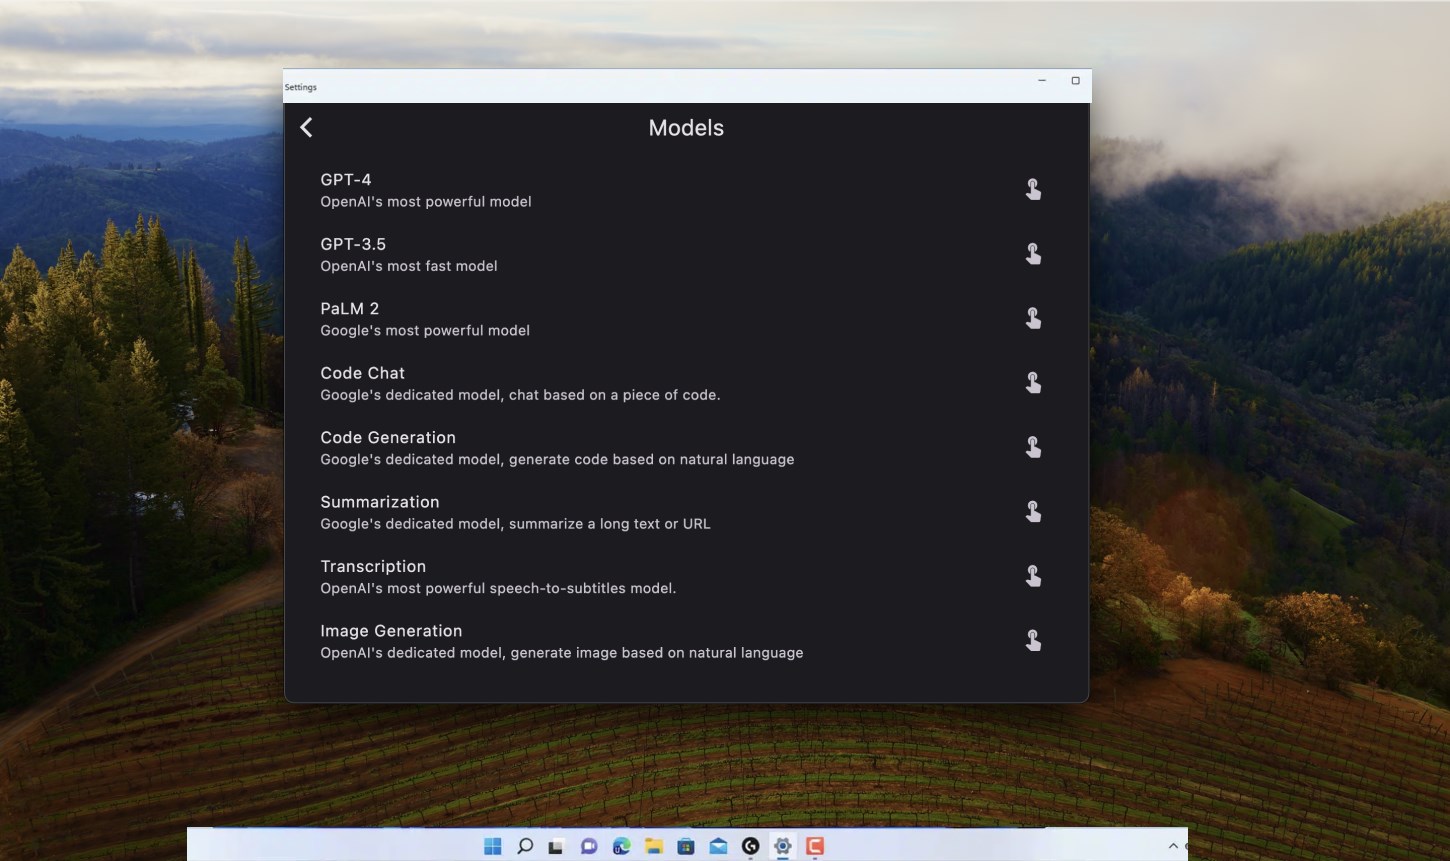
Task: Click the Models page heading
Action: (x=686, y=128)
